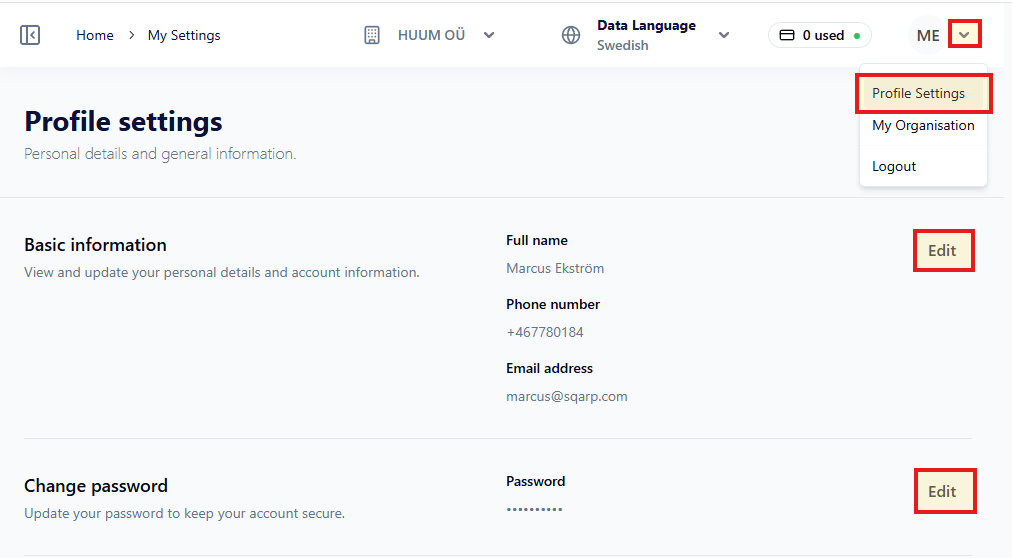Edit the Change password section
Viewport: 1012px width, 558px height.
[942, 492]
